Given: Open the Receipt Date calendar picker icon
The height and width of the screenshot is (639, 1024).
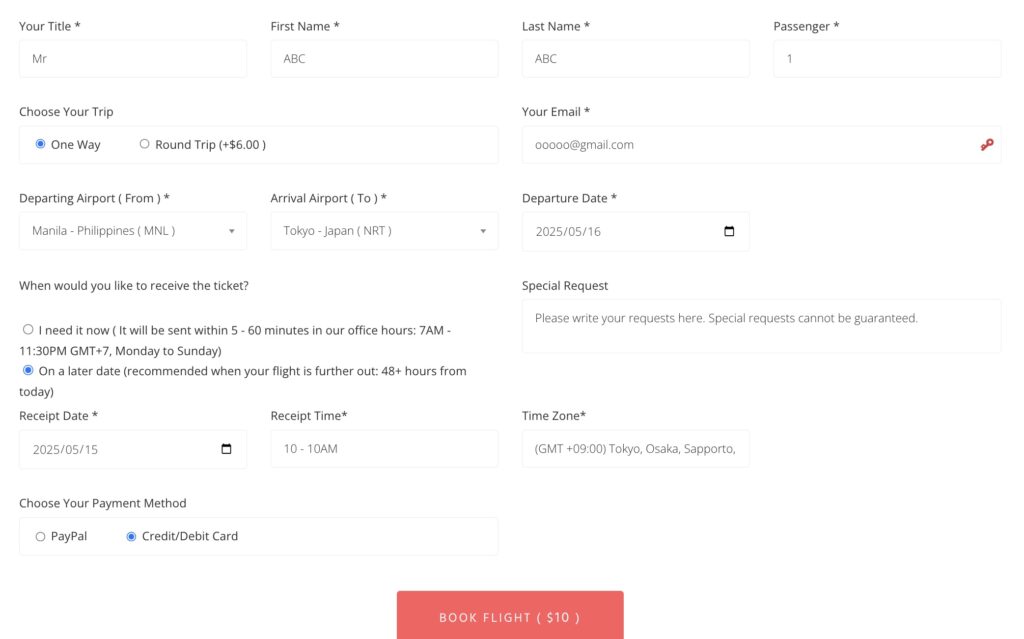Looking at the screenshot, I should tap(226, 449).
